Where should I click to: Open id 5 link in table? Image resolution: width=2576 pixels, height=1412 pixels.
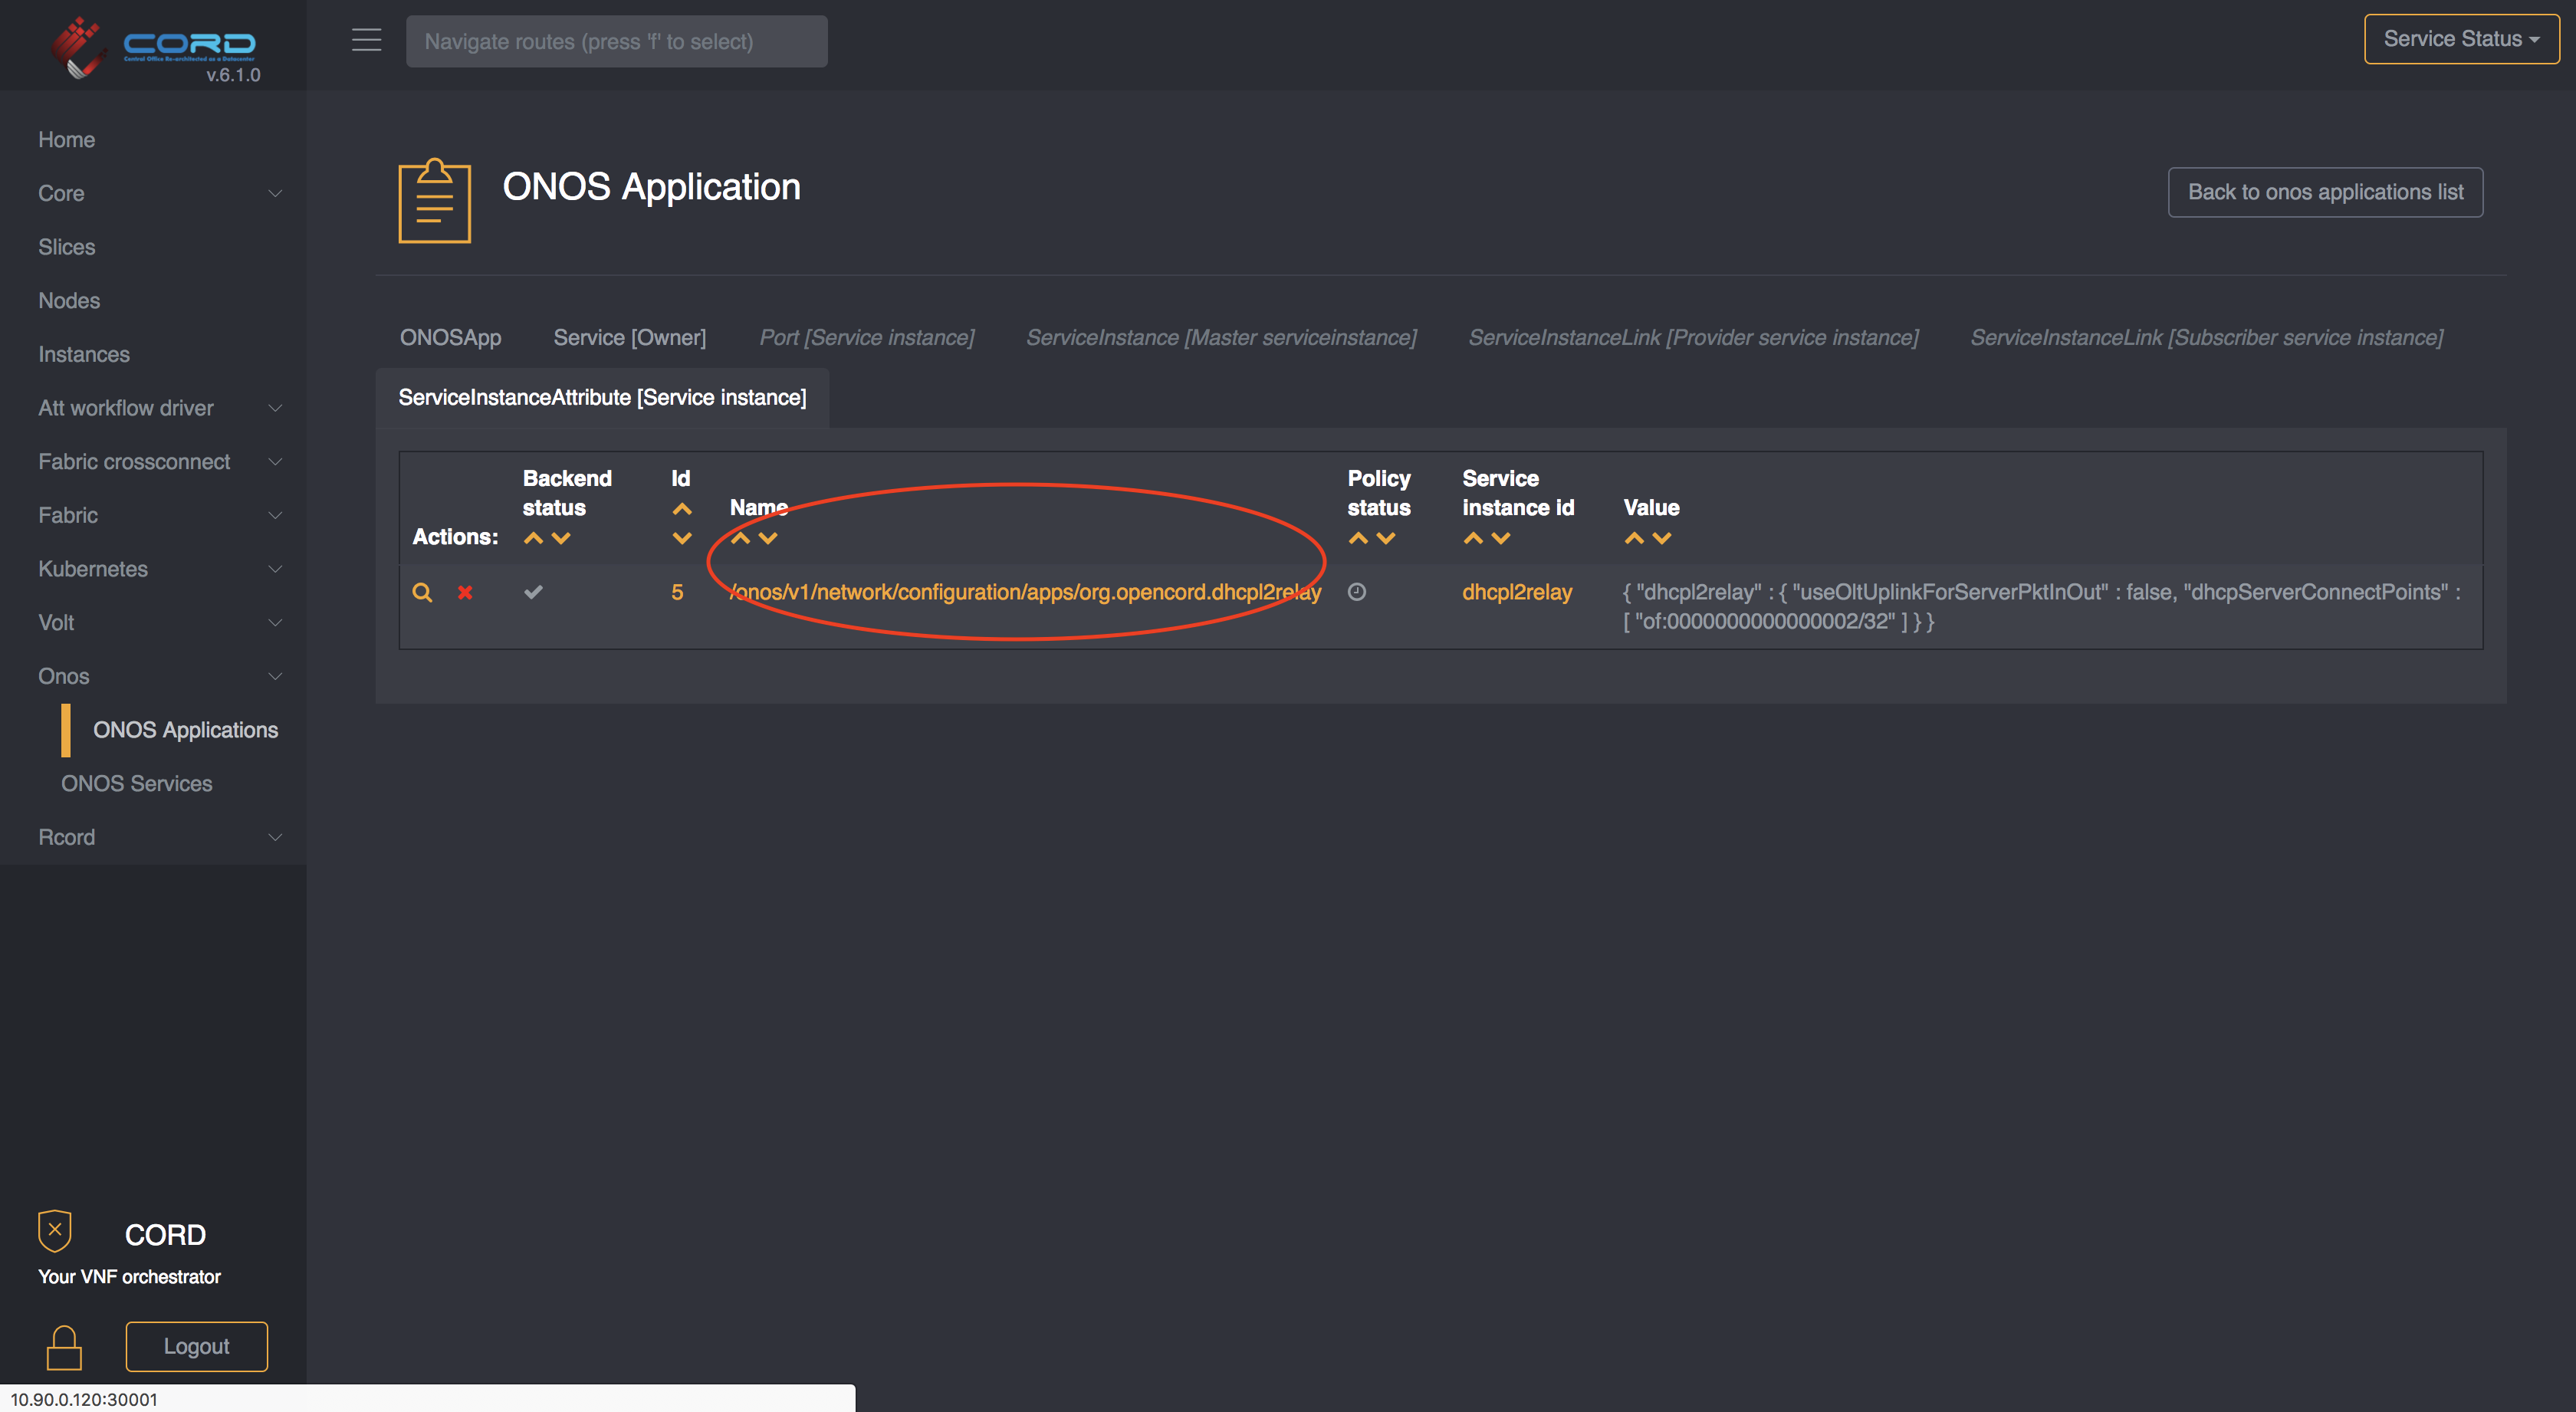click(x=677, y=592)
